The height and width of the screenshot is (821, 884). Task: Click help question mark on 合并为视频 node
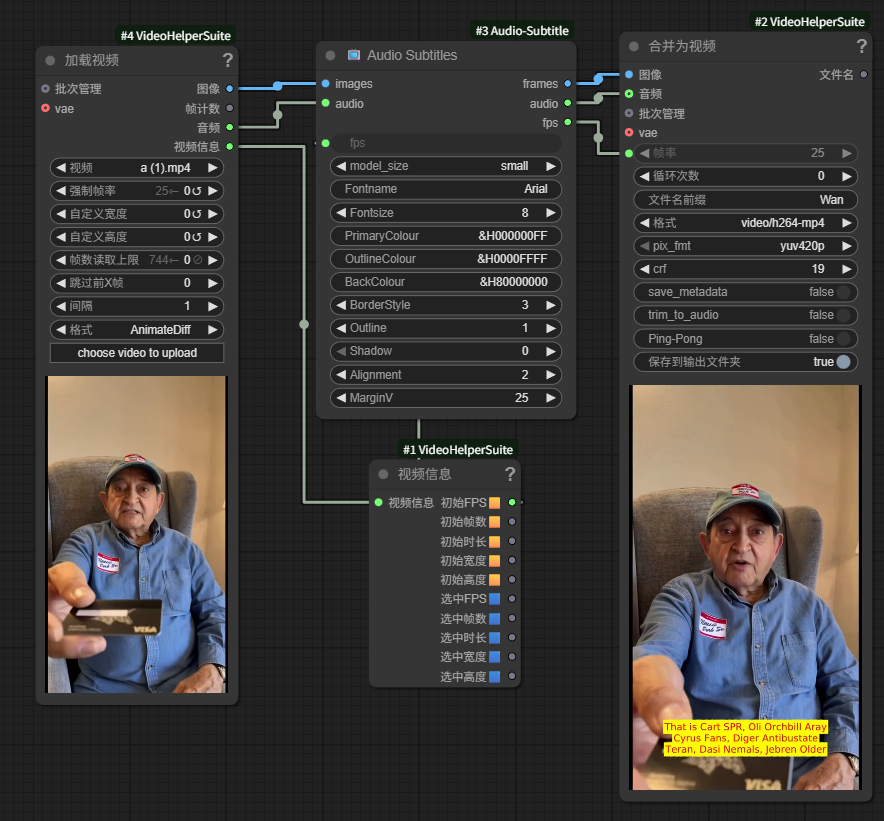click(x=862, y=46)
